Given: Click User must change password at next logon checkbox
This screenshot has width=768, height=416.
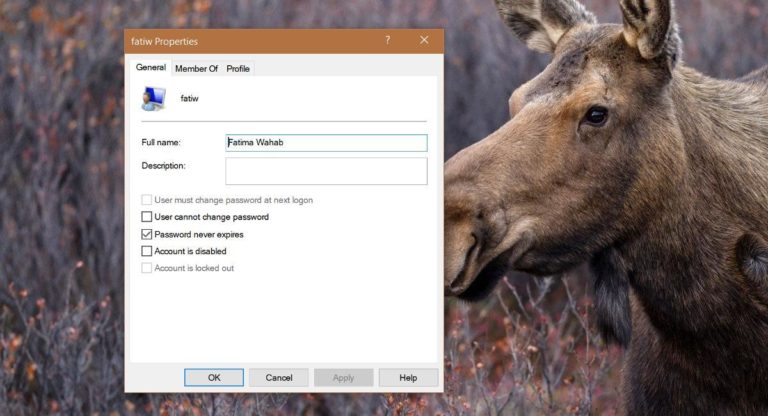Looking at the screenshot, I should [x=146, y=200].
